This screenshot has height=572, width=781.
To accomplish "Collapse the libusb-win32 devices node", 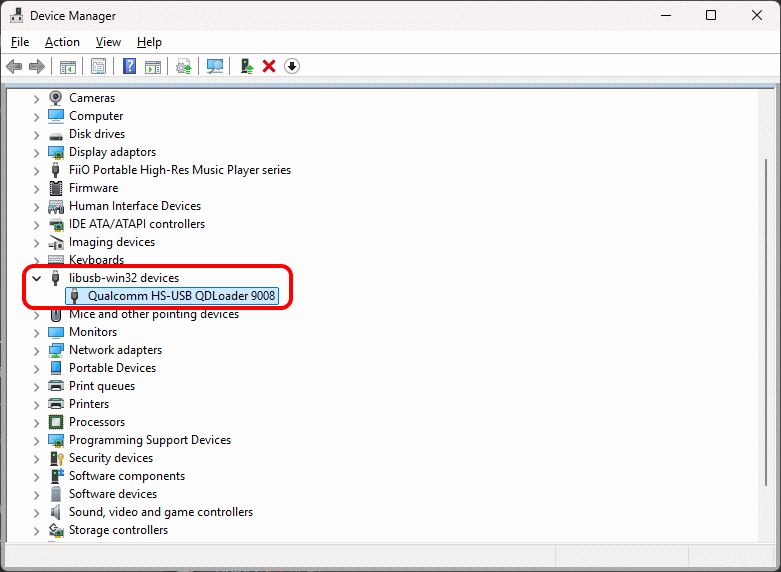I will click(x=36, y=278).
